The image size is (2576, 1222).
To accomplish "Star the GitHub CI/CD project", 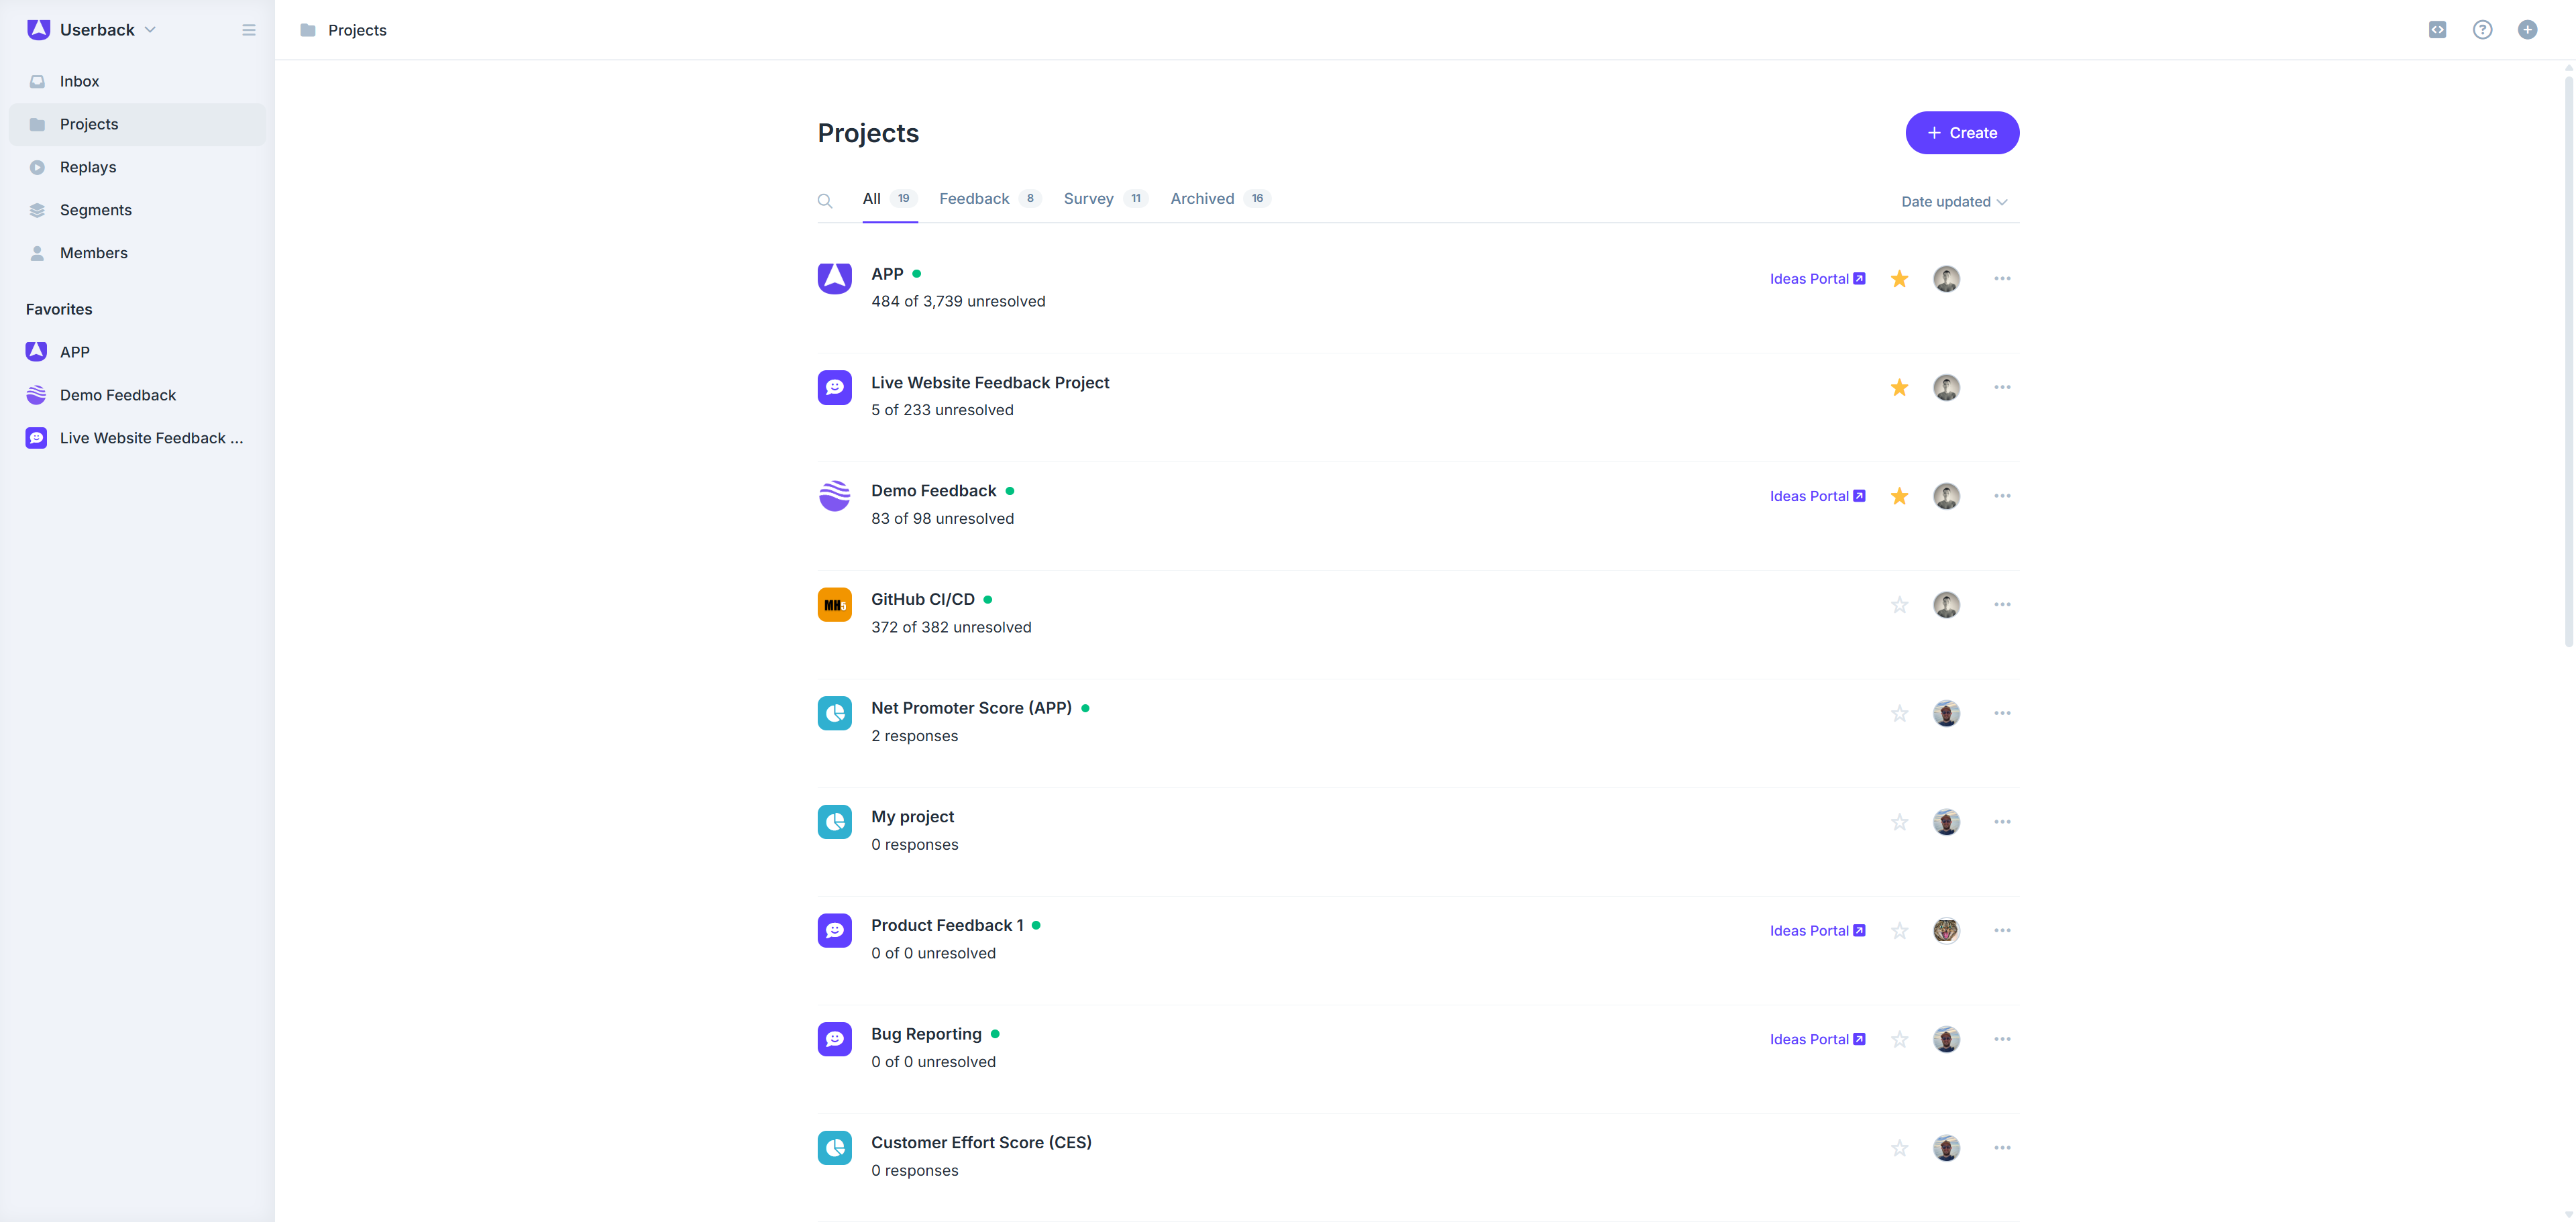I will coord(1899,605).
